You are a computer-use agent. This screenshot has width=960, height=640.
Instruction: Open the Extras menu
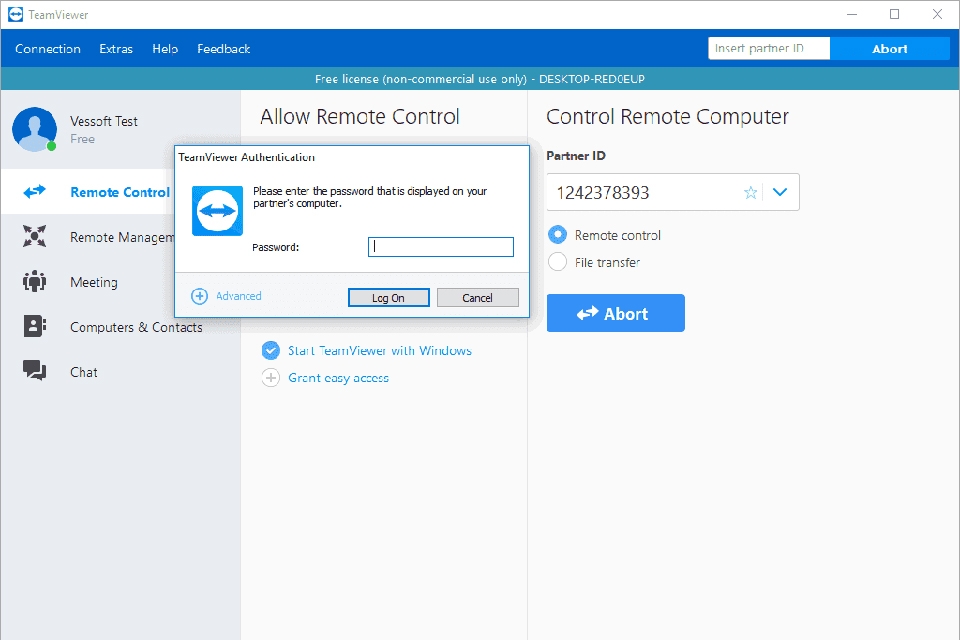click(x=115, y=48)
